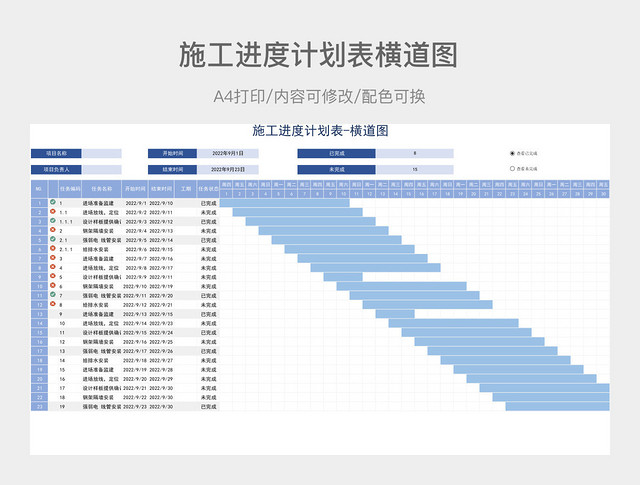640x485 pixels.
Task: Select the 查看未完成 radio button
Action: [512, 168]
